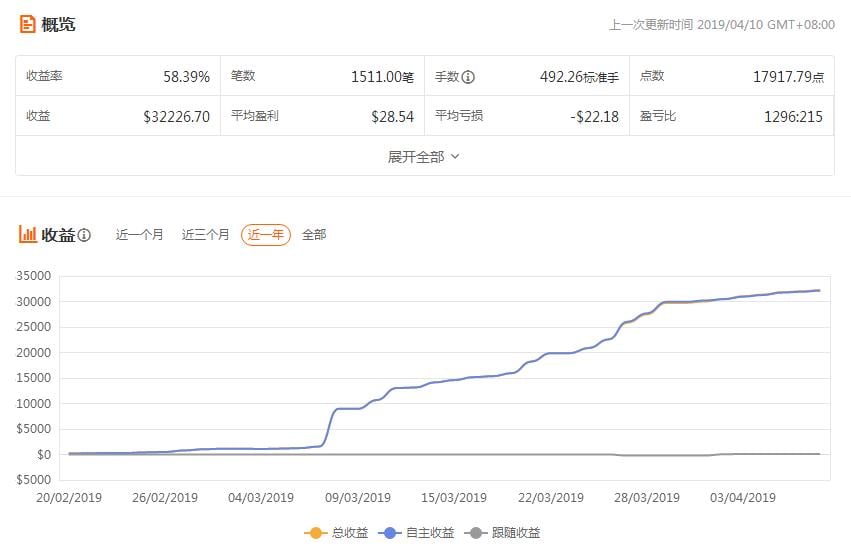Click the 点数 label
This screenshot has height=560, width=851.
652,75
